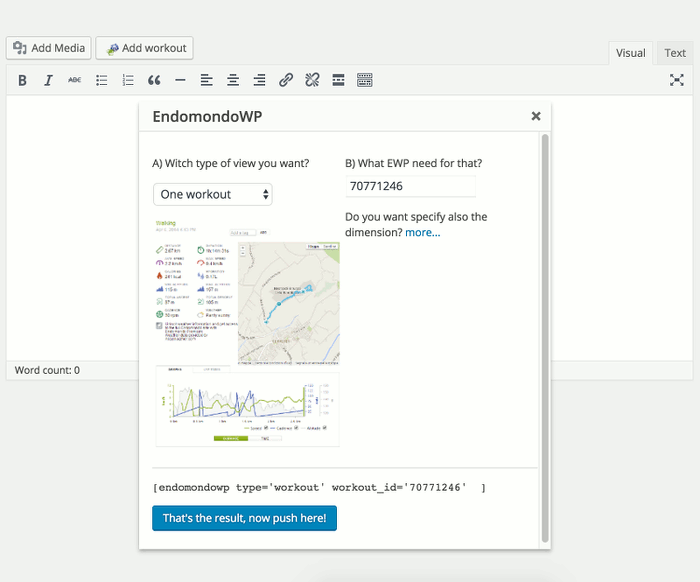Screen dimensions: 700x582
Task: Click the EndomondoWP dialog title
Action: (207, 116)
